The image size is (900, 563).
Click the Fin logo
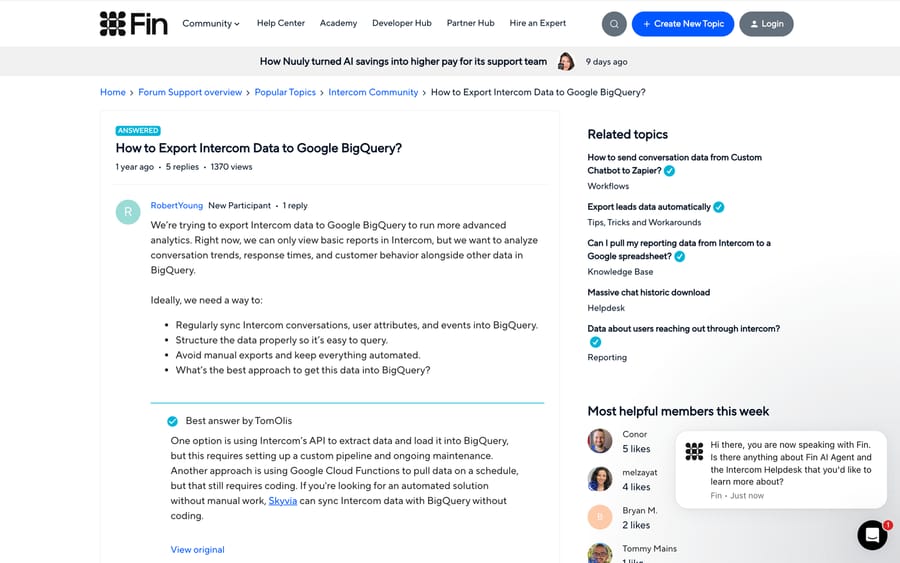click(x=133, y=24)
